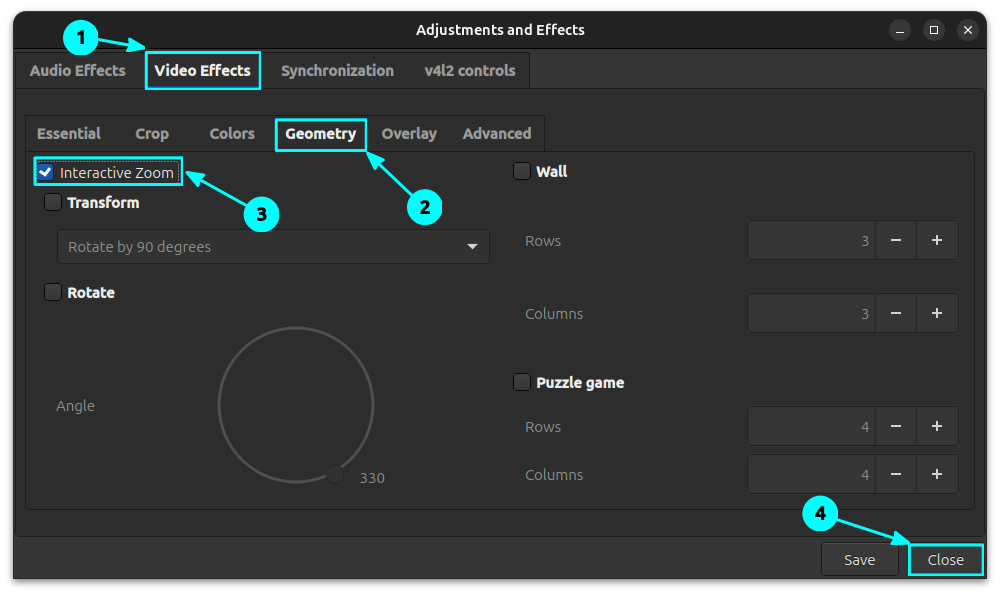Click the 330 angle value text
1000x595 pixels.
(372, 478)
